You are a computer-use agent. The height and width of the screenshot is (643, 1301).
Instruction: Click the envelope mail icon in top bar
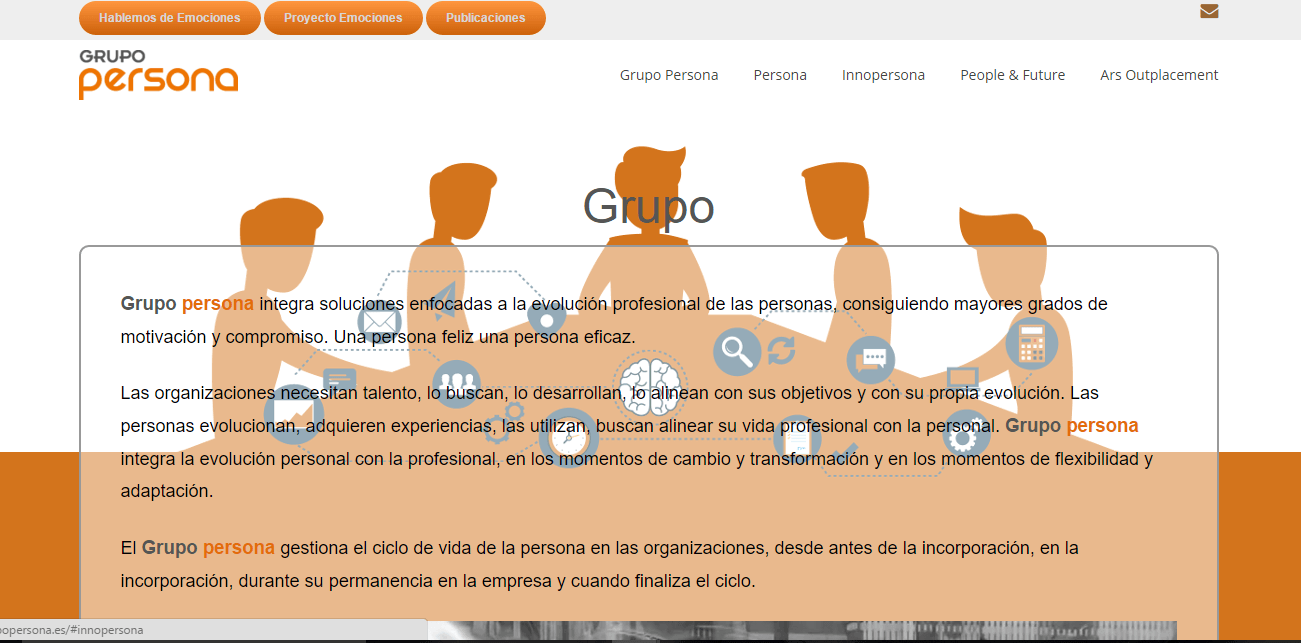point(1209,12)
